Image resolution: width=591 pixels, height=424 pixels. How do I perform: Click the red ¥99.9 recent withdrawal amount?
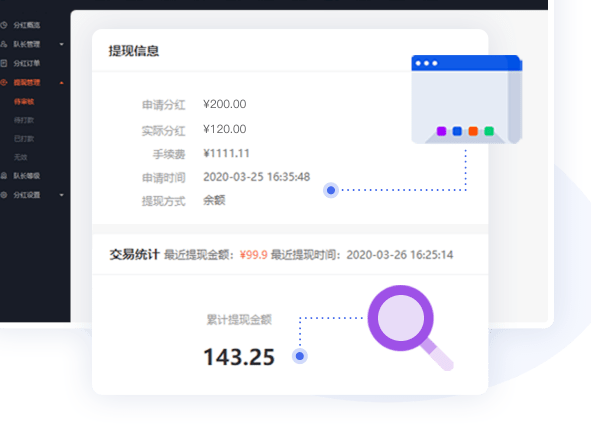(254, 255)
